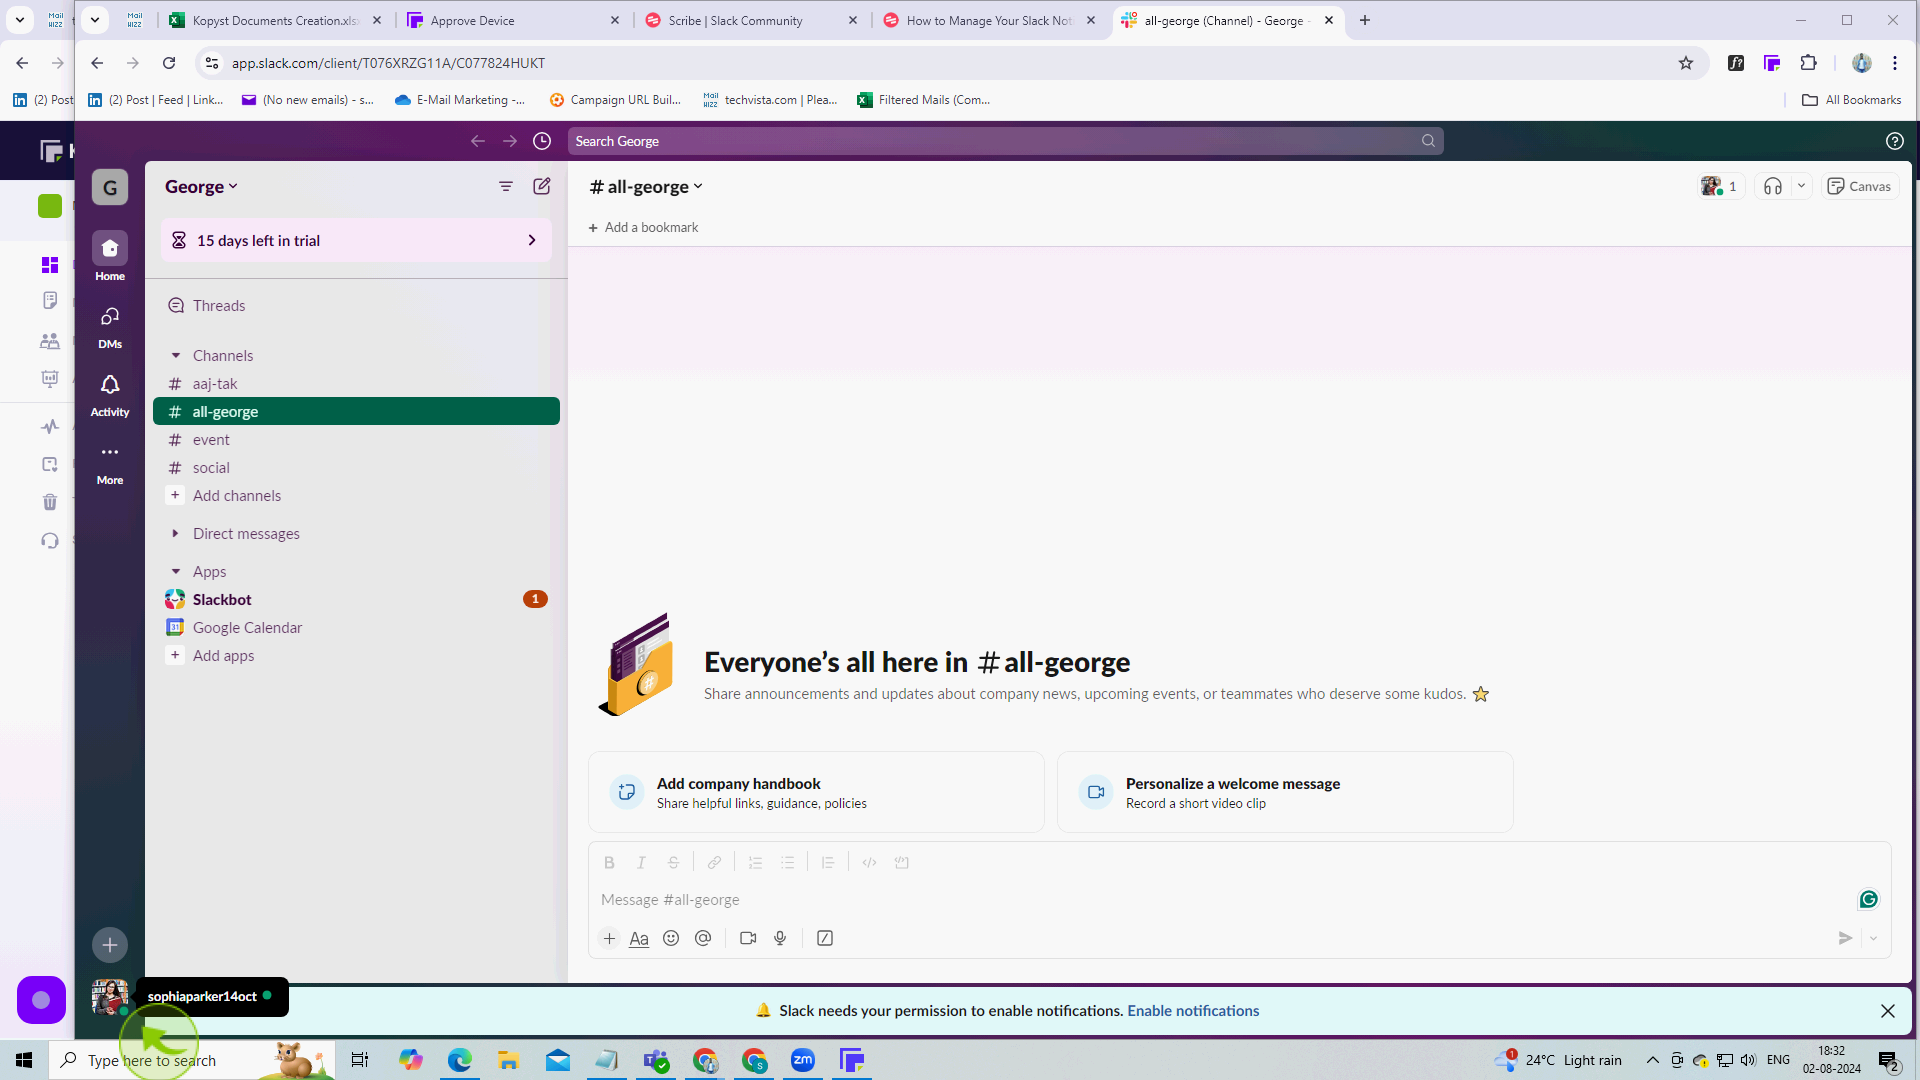Click Add company handbook card

click(816, 792)
